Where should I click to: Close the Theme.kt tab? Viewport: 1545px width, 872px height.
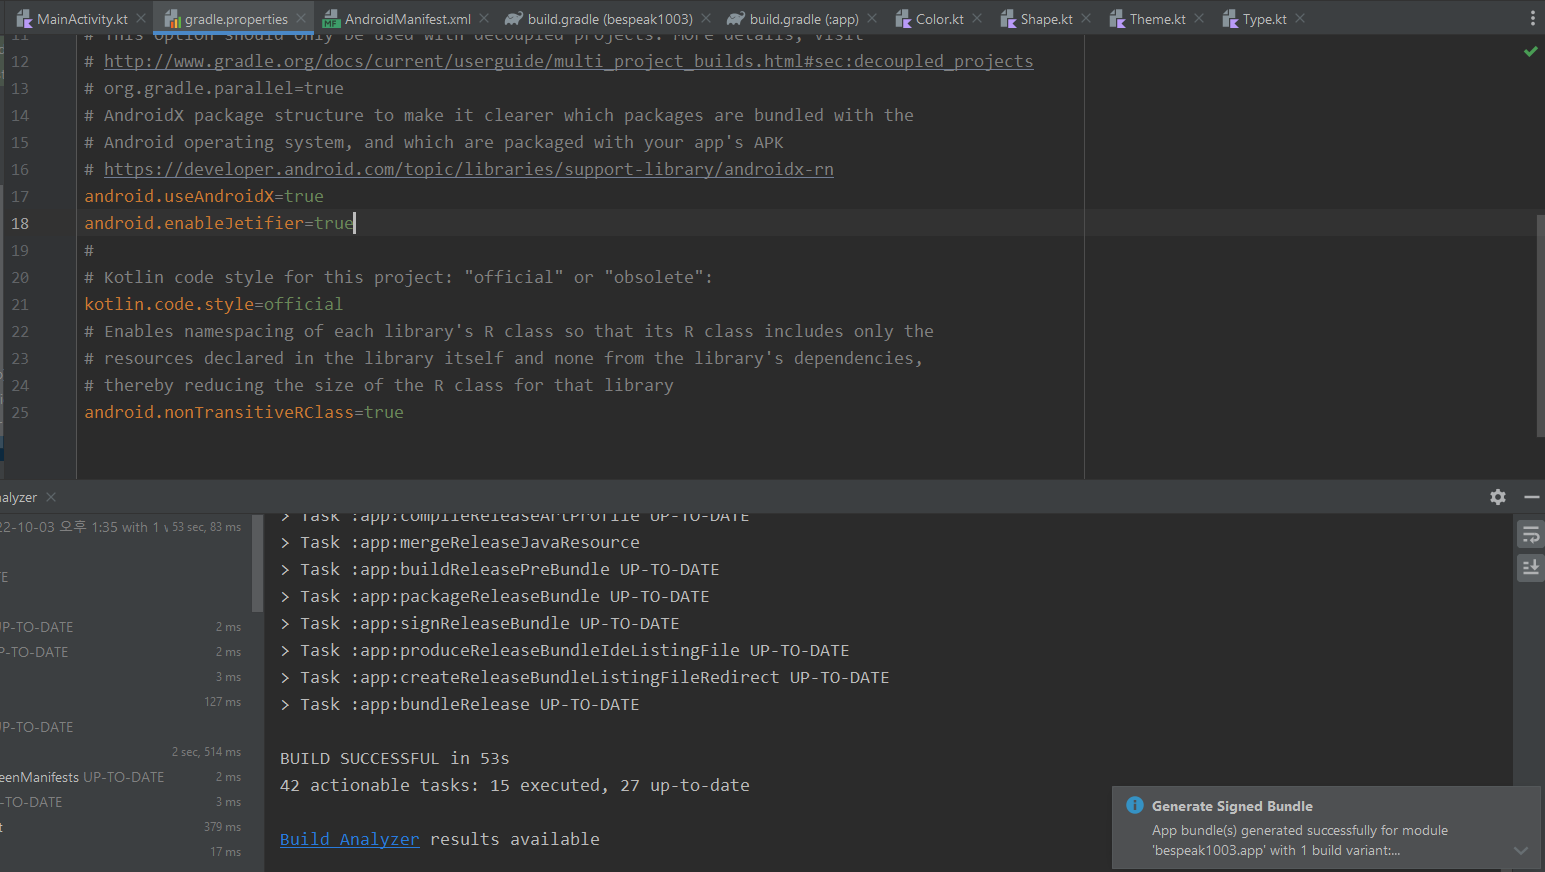(1199, 18)
